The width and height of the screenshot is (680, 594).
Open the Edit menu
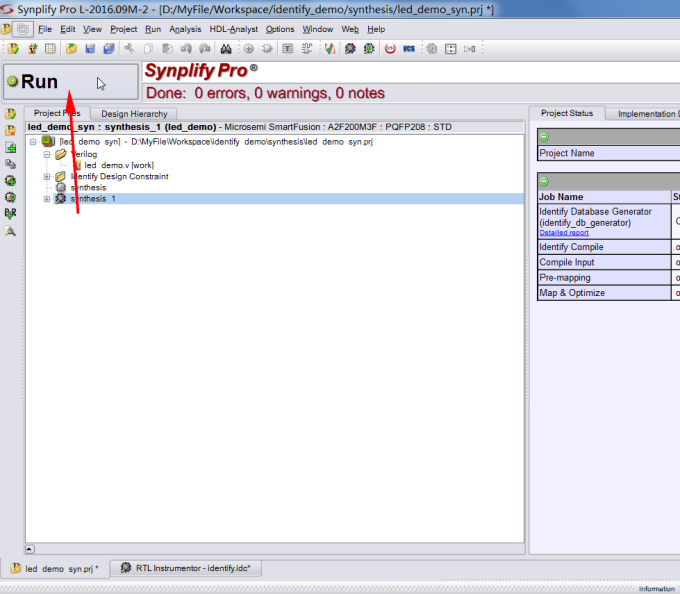click(x=68, y=29)
